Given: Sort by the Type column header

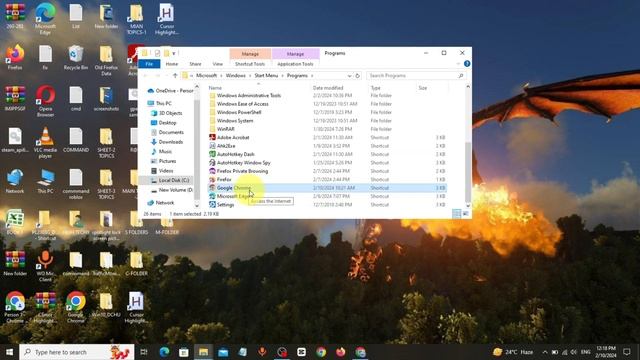Looking at the screenshot, I should (392, 88).
